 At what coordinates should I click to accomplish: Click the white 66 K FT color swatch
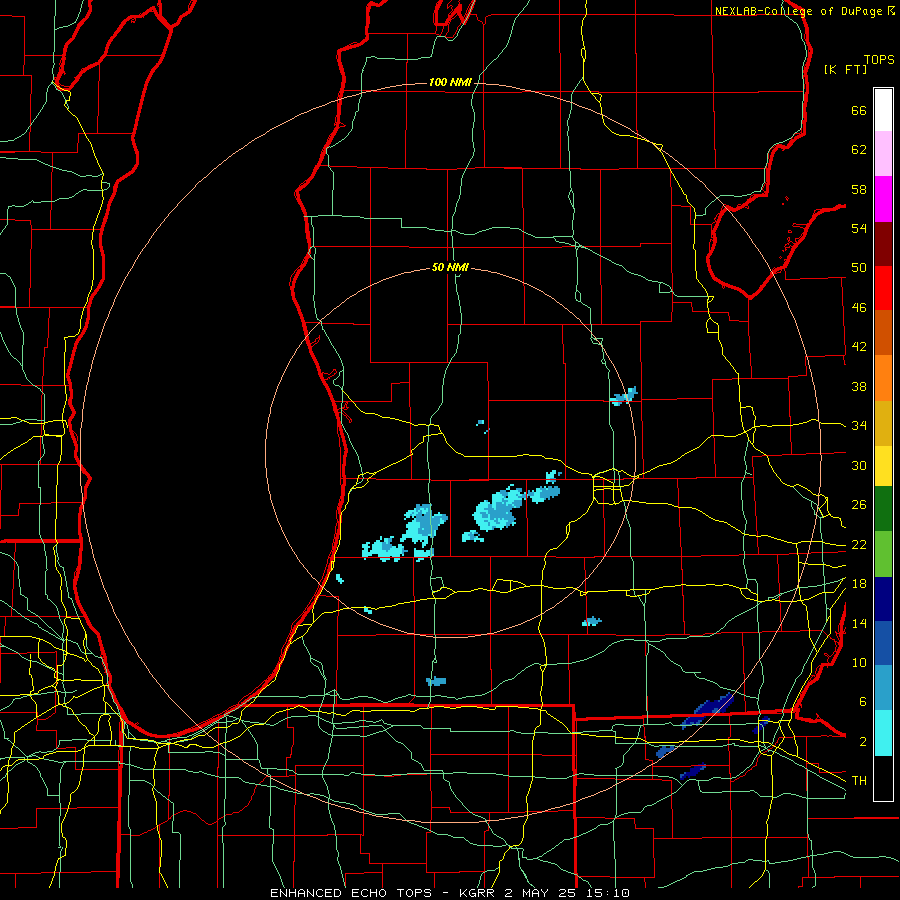coord(883,110)
